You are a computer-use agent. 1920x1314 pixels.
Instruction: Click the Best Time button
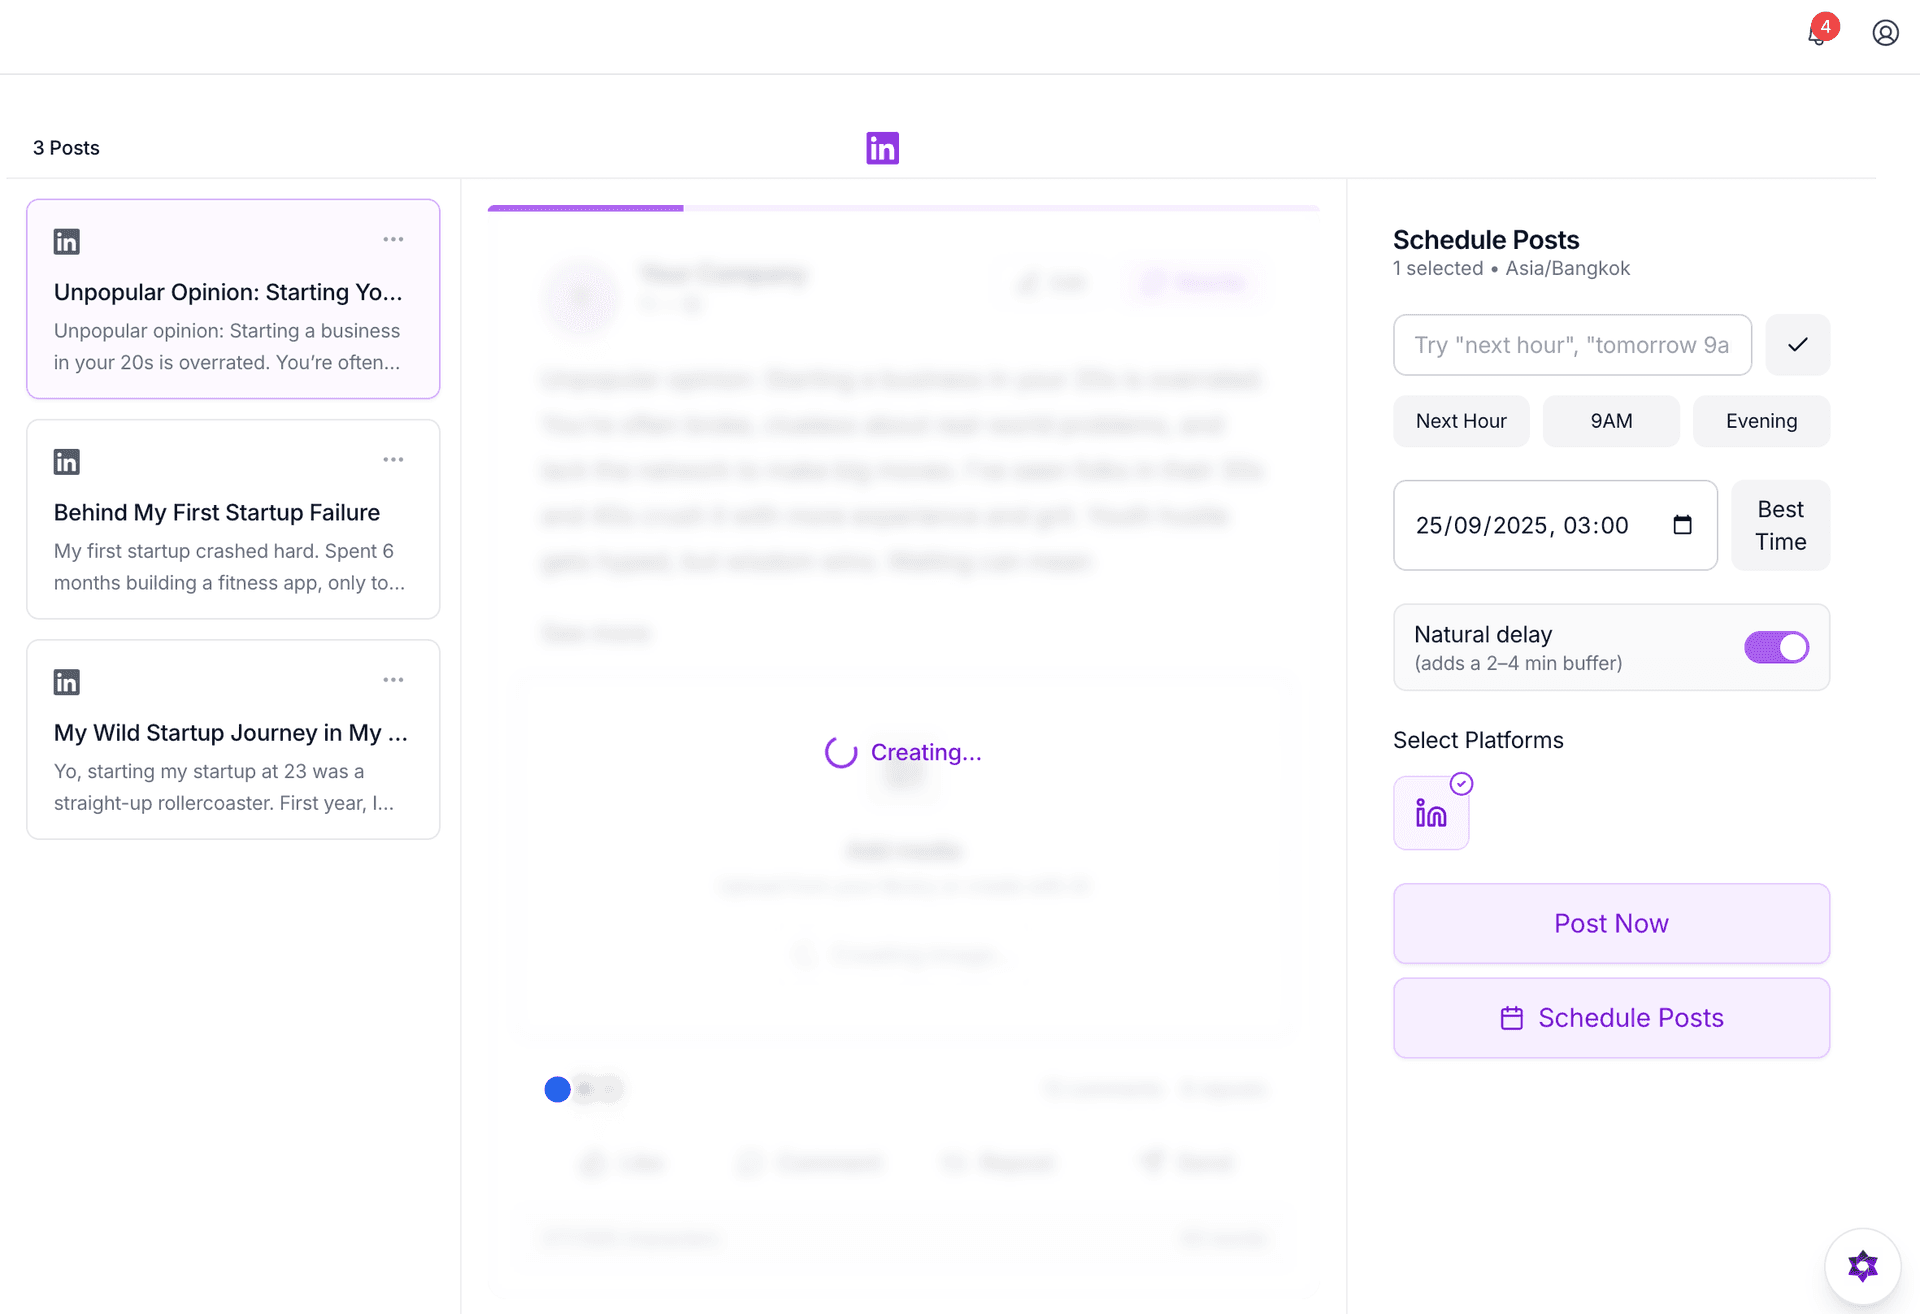tap(1780, 525)
